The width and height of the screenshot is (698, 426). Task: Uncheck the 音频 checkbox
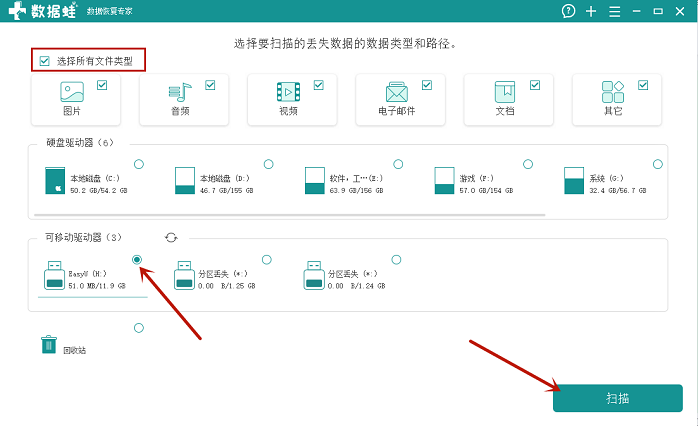(210, 85)
